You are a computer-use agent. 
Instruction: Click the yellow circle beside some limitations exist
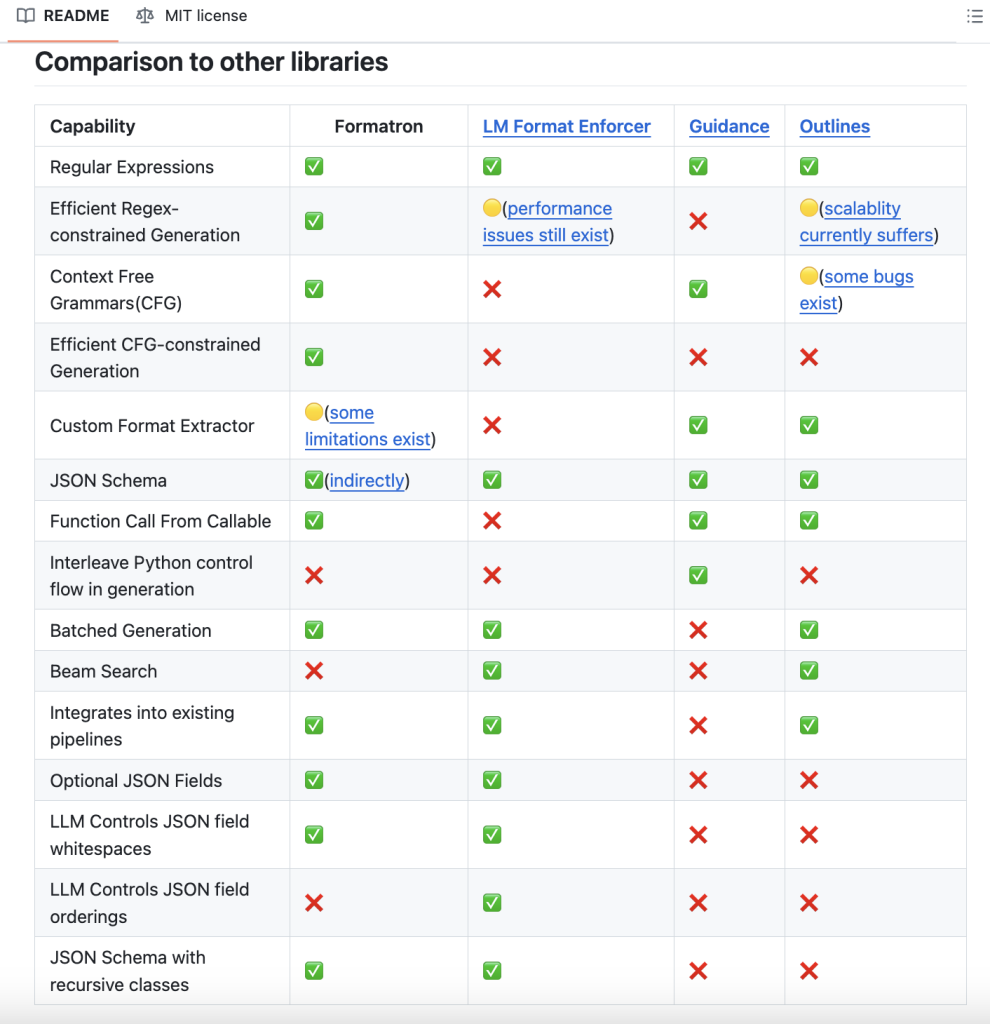pyautogui.click(x=313, y=412)
